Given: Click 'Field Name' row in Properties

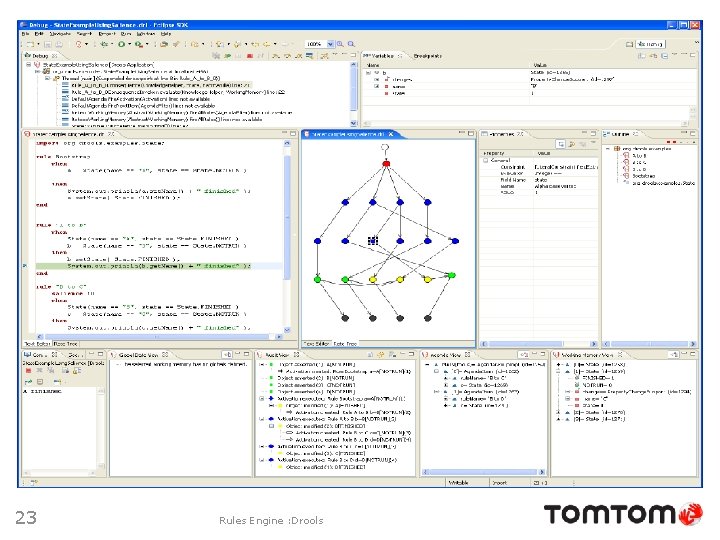Looking at the screenshot, I should (539, 180).
